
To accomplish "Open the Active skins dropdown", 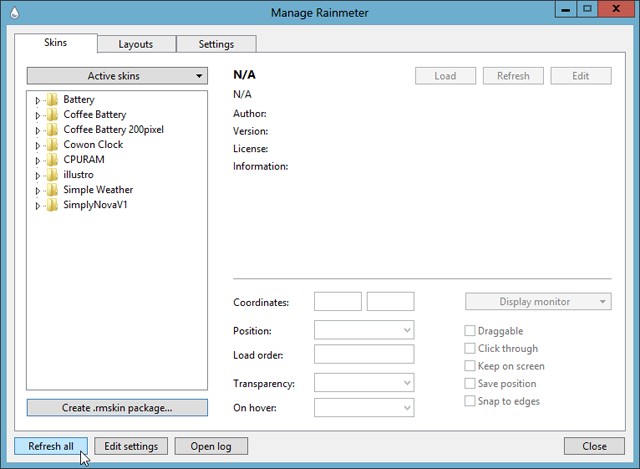I will pos(117,76).
